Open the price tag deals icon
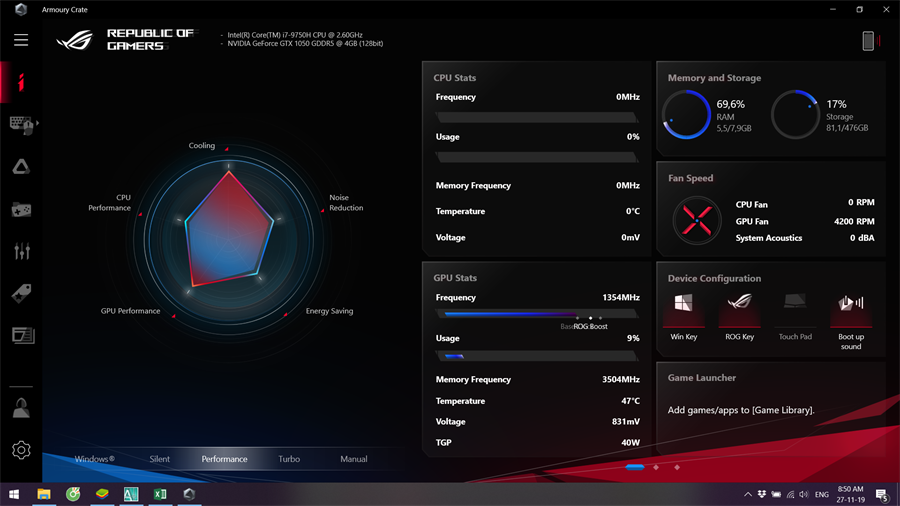This screenshot has height=506, width=900. pyautogui.click(x=21, y=293)
